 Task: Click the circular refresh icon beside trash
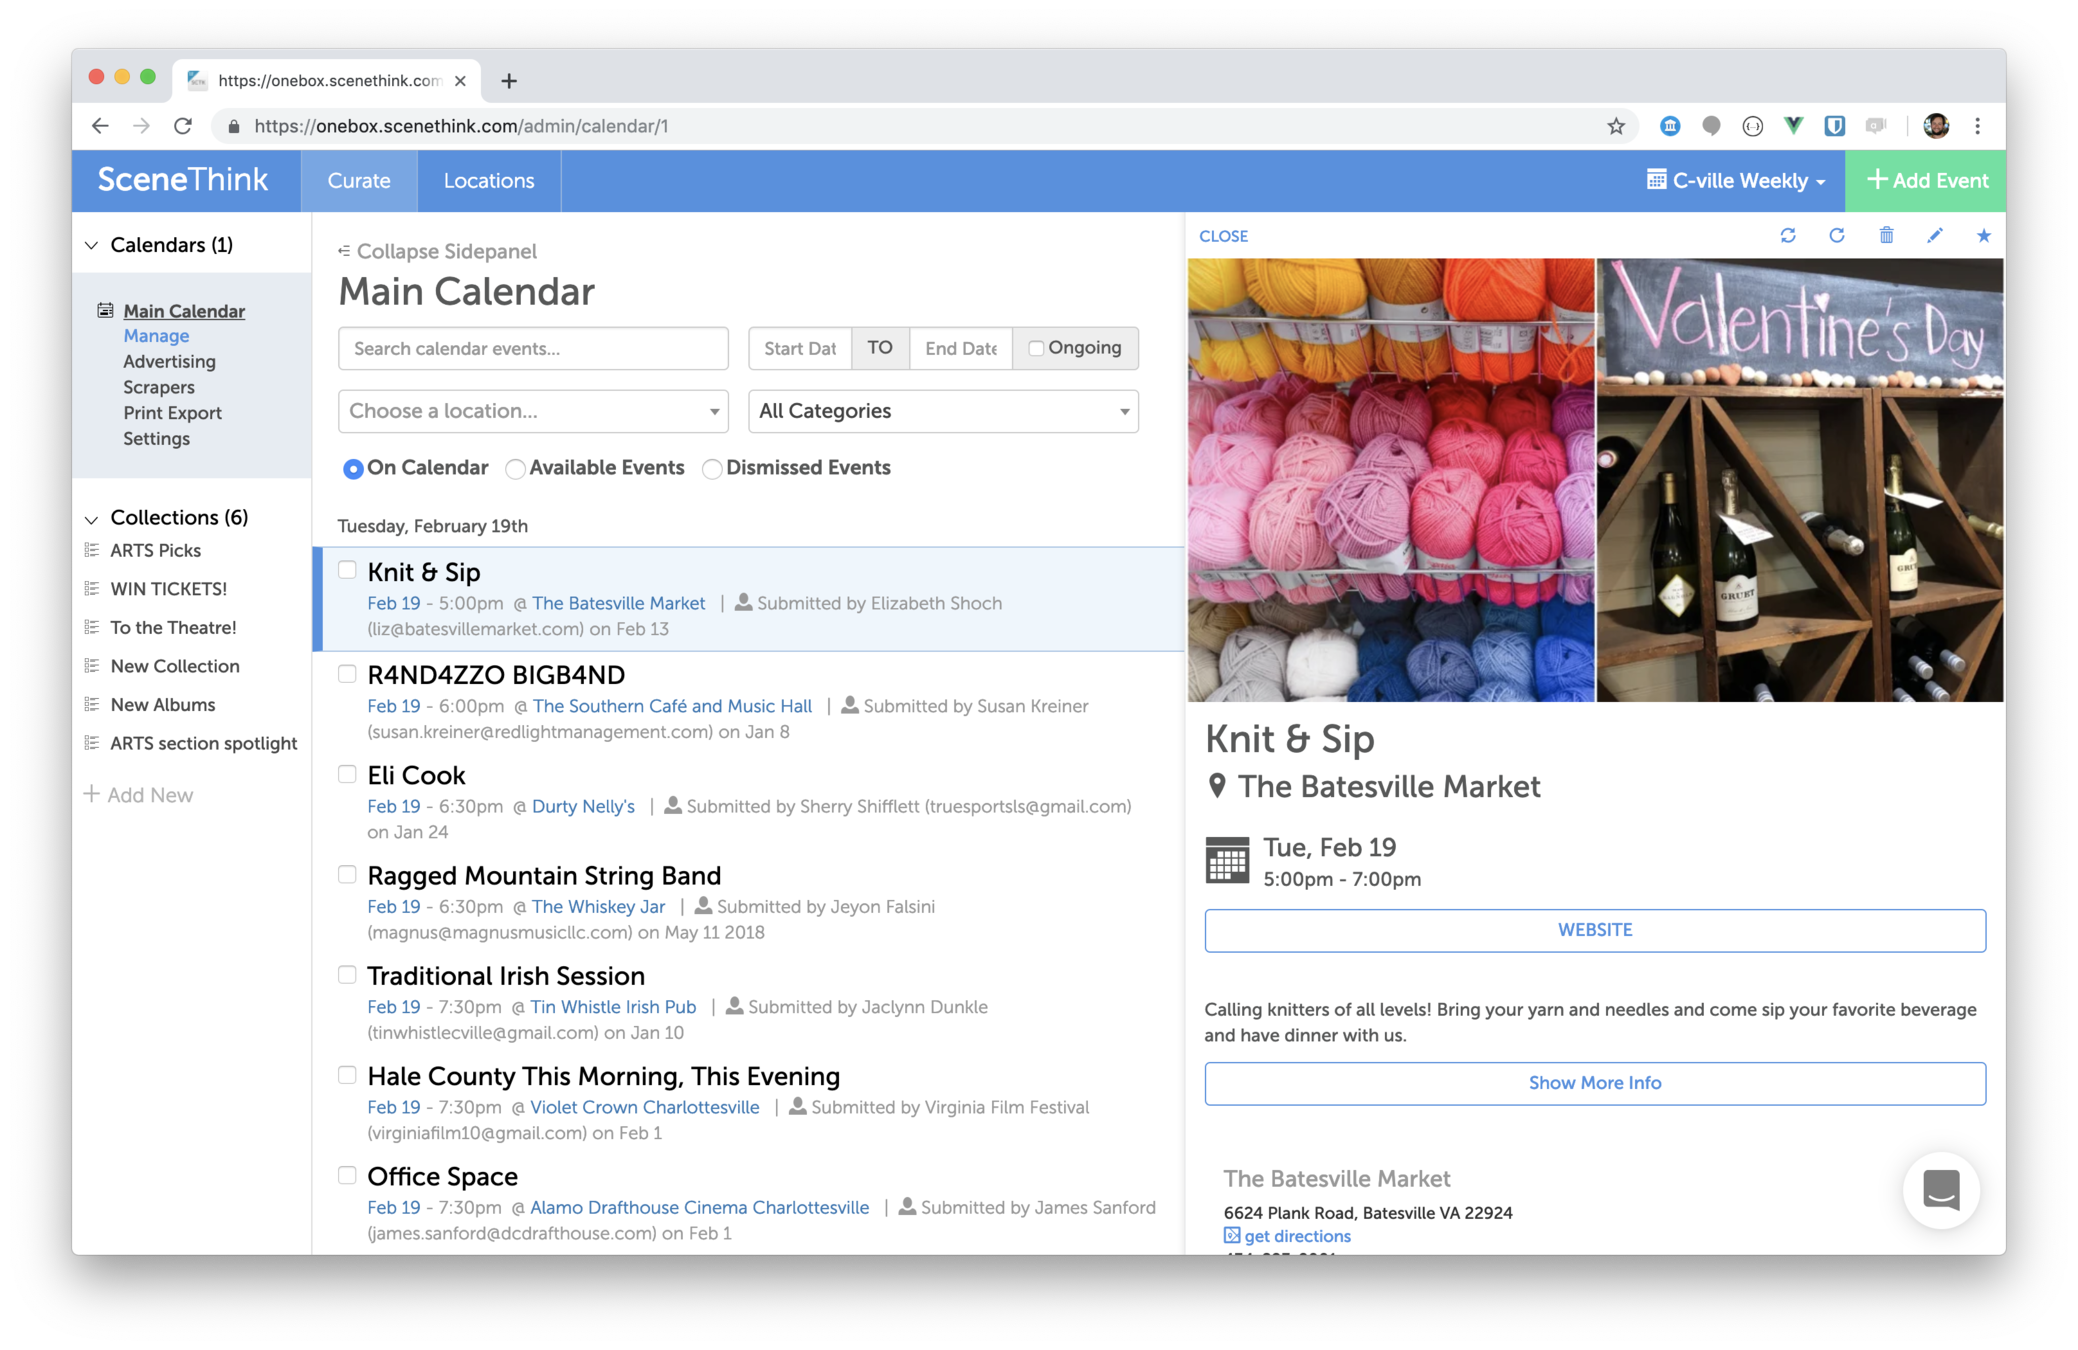[x=1837, y=236]
